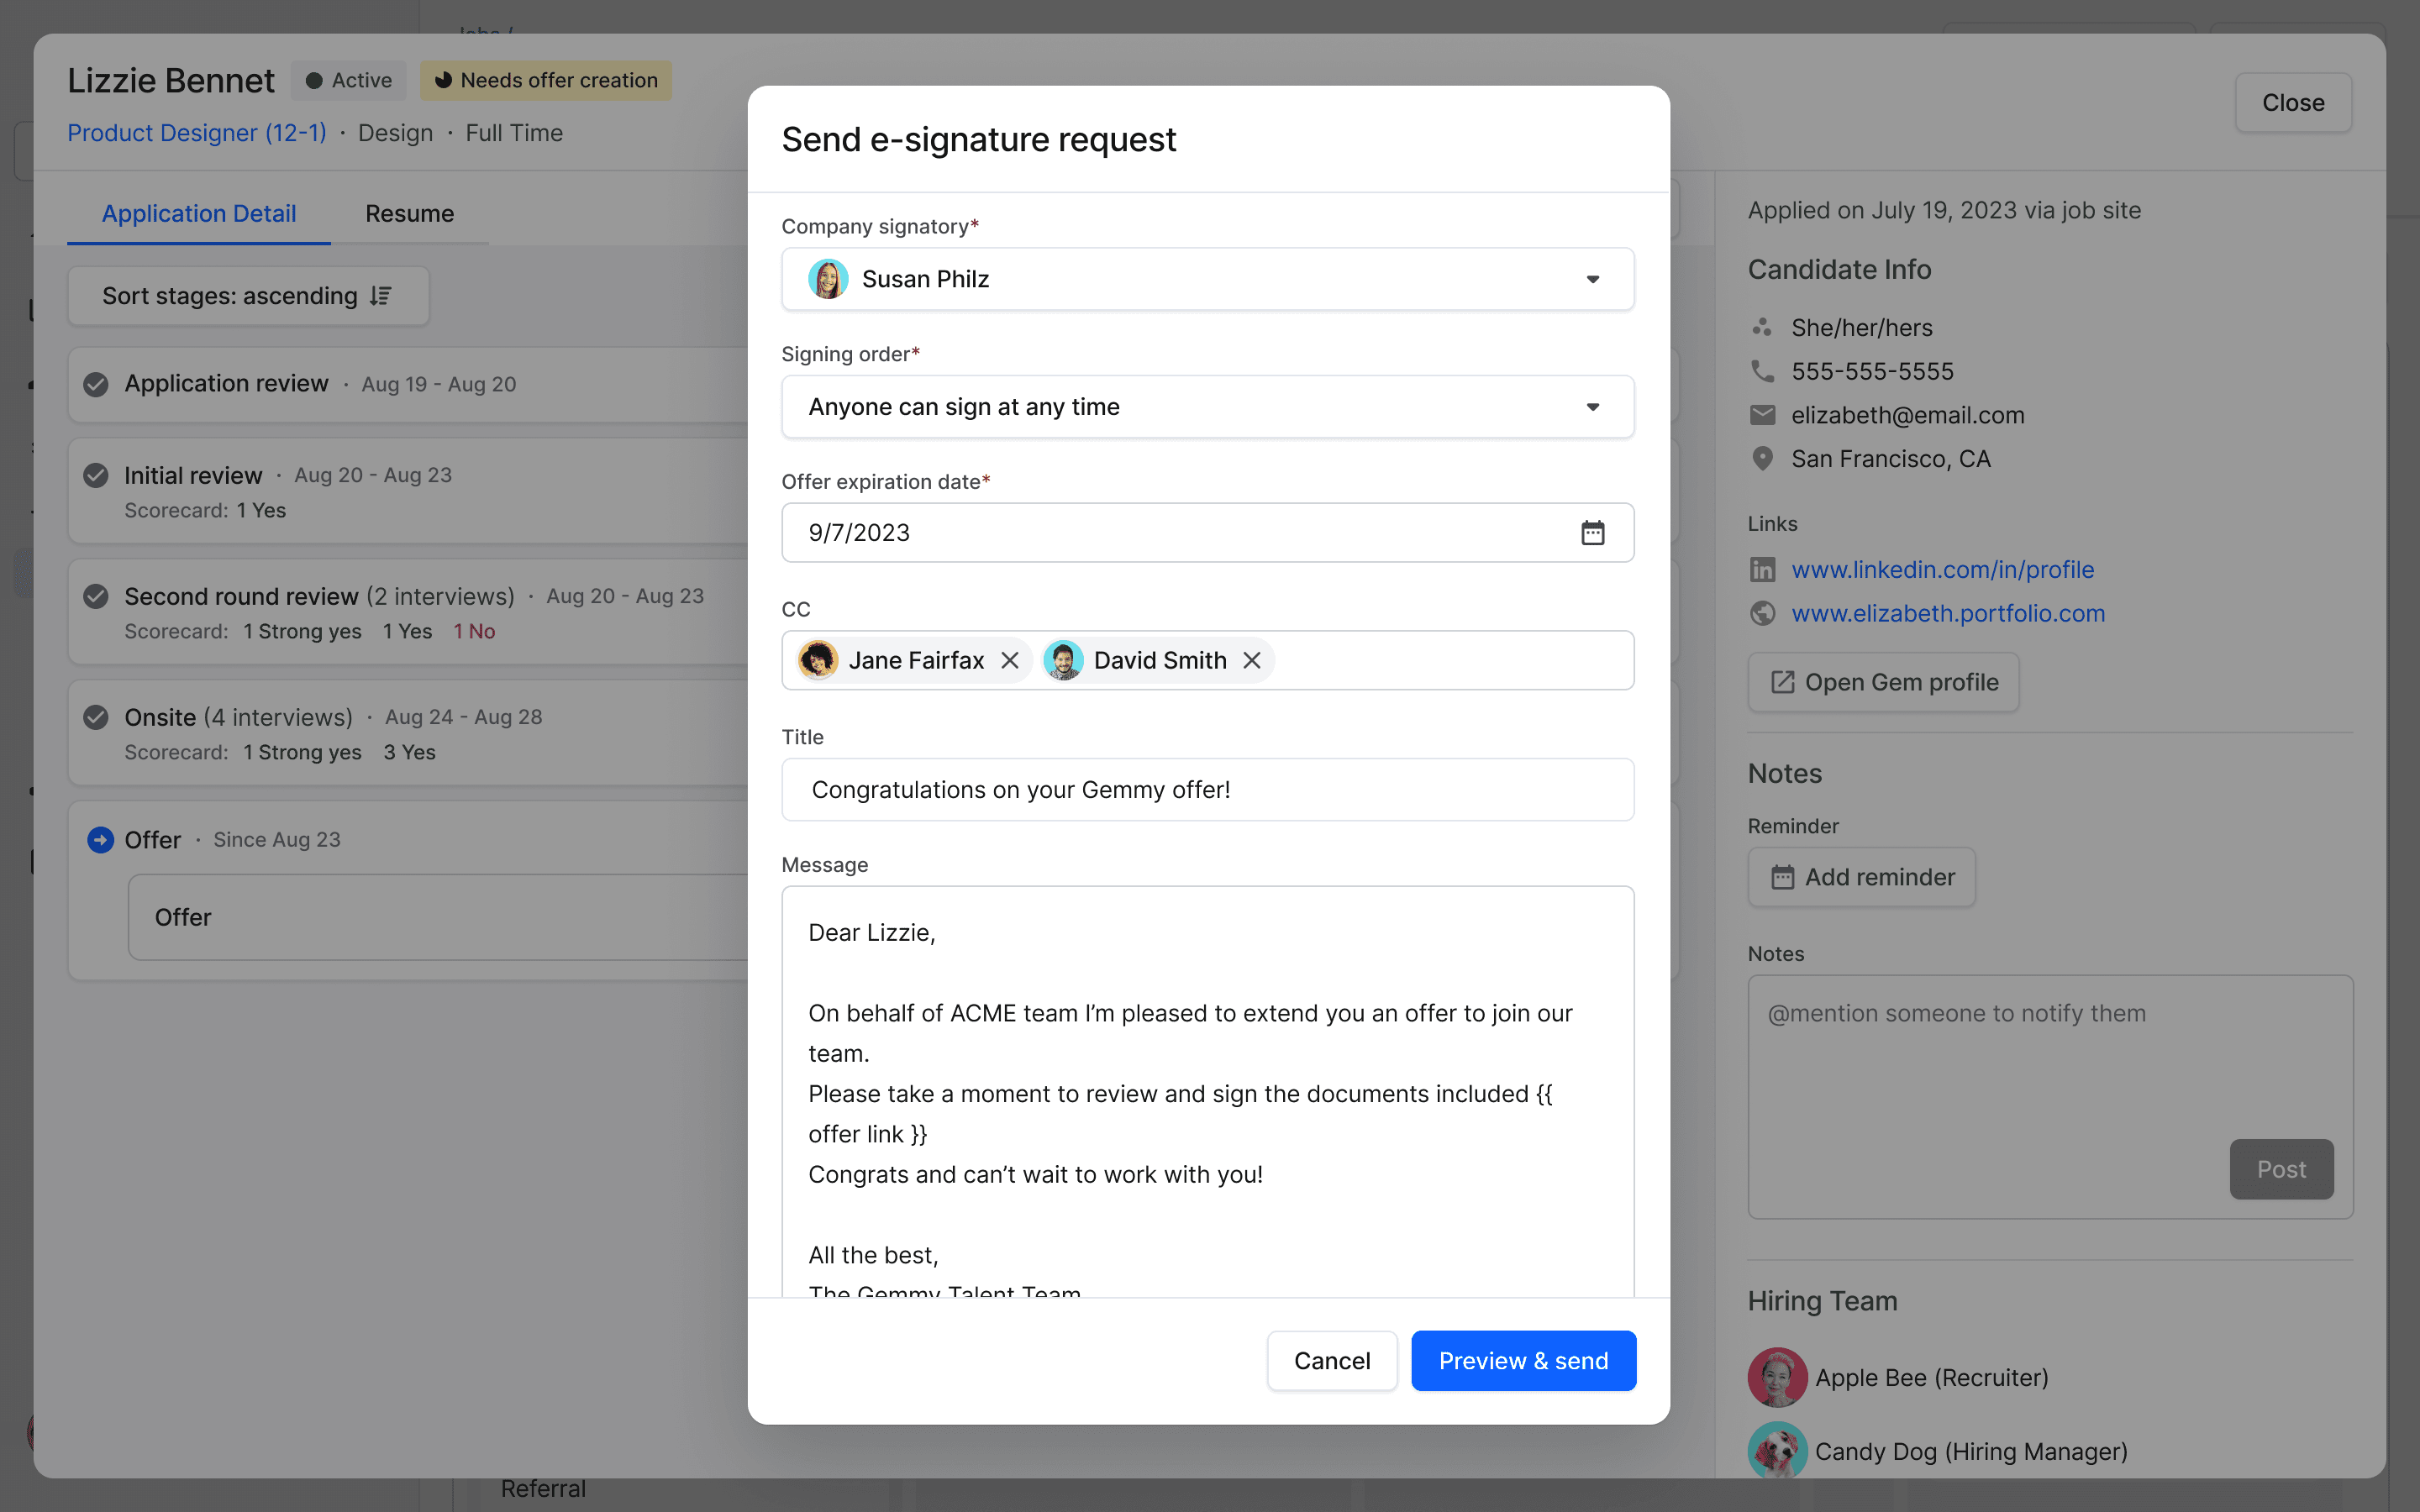The height and width of the screenshot is (1512, 2420).
Task: Click the sort ascending icon
Action: coord(380,296)
